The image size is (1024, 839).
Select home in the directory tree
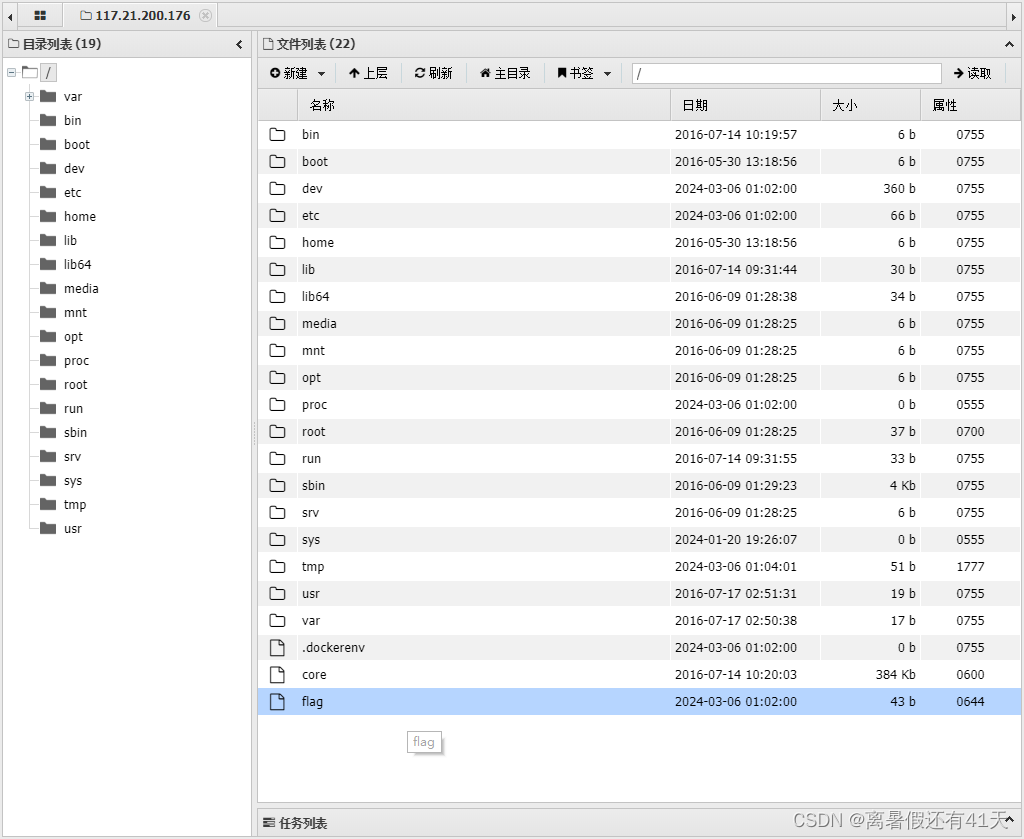tap(80, 216)
